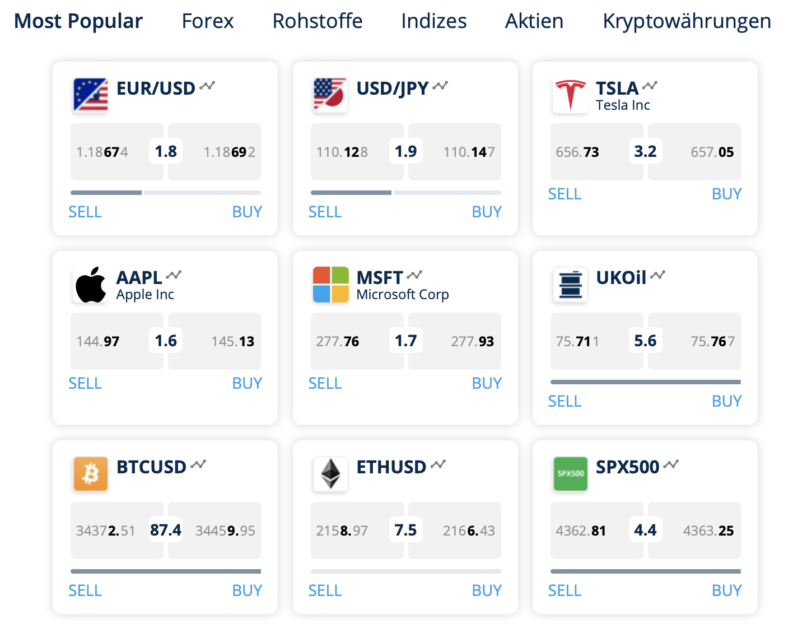
Task: Select the Rohstoffe tab
Action: point(317,21)
